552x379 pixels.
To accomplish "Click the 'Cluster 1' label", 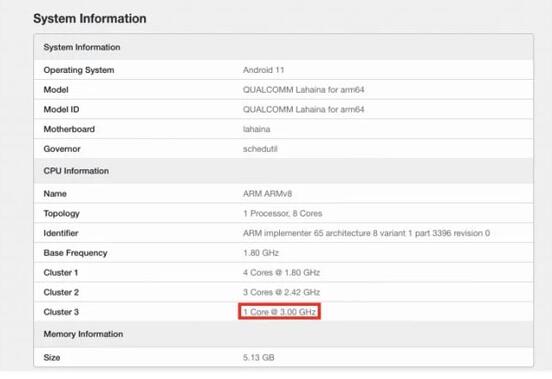I will tap(61, 273).
